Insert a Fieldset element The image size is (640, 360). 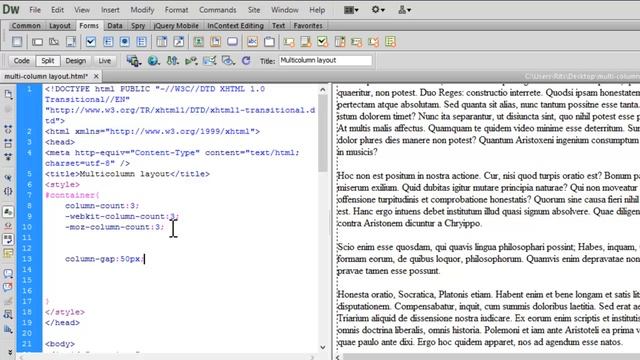coord(269,42)
